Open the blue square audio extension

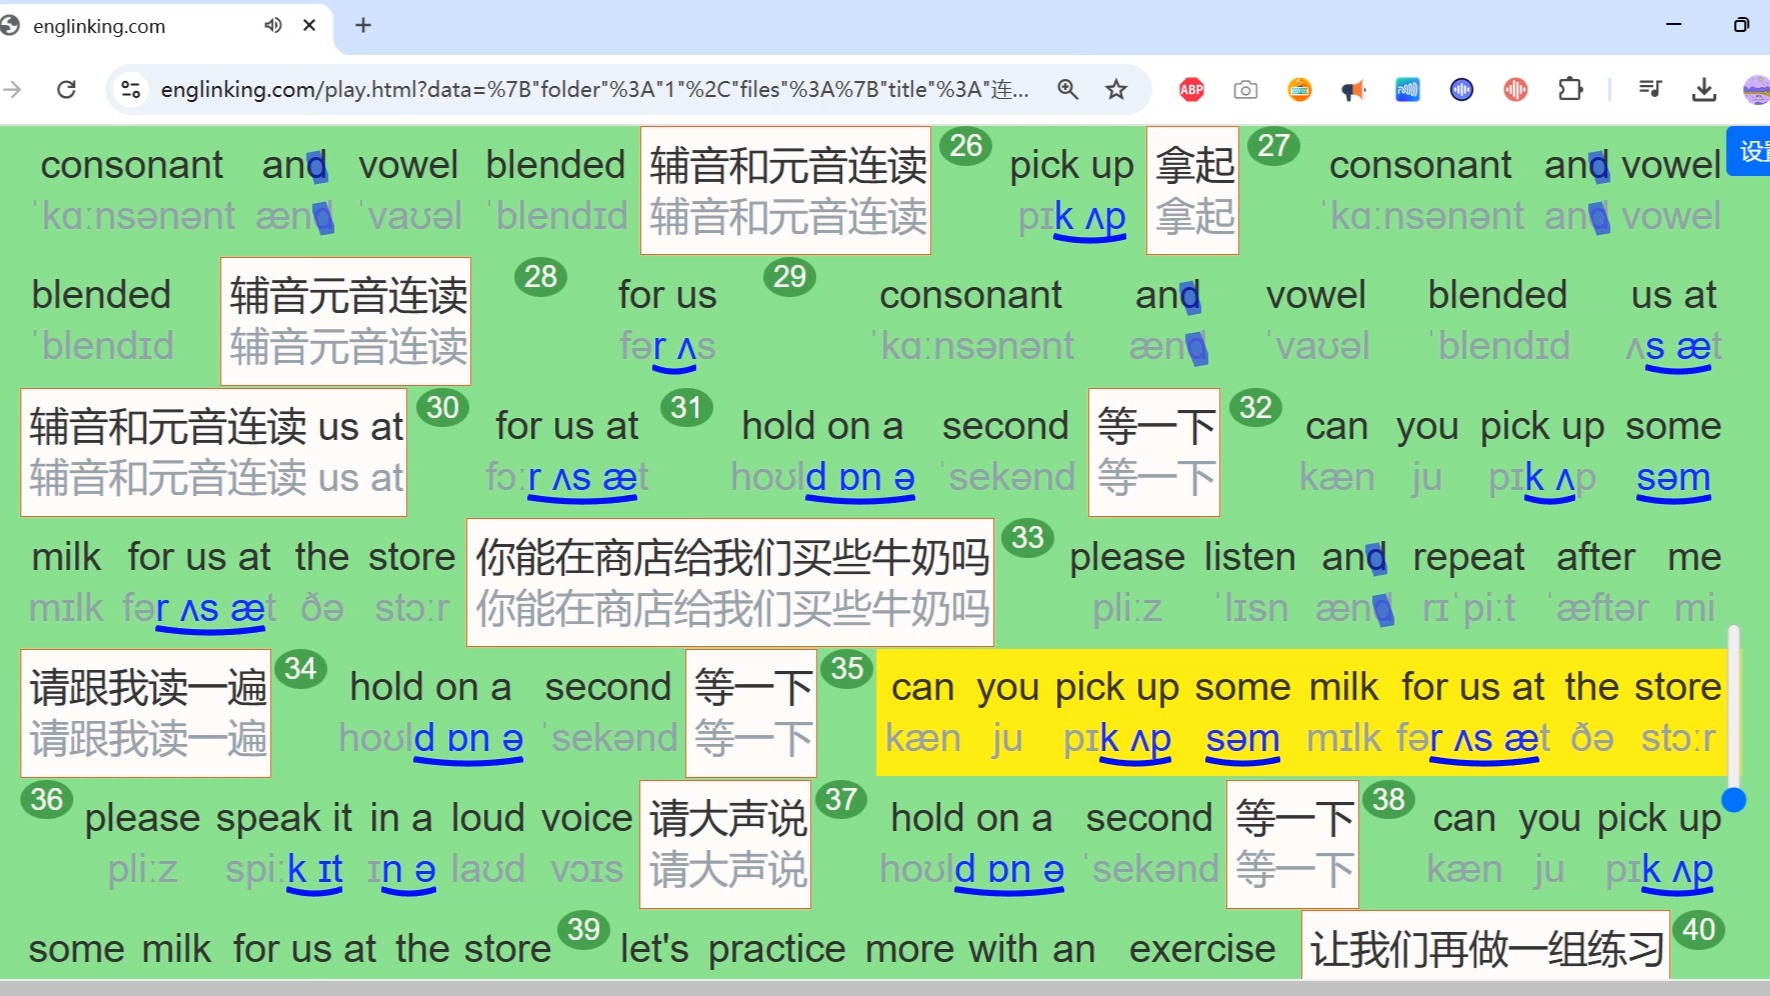coord(1407,89)
